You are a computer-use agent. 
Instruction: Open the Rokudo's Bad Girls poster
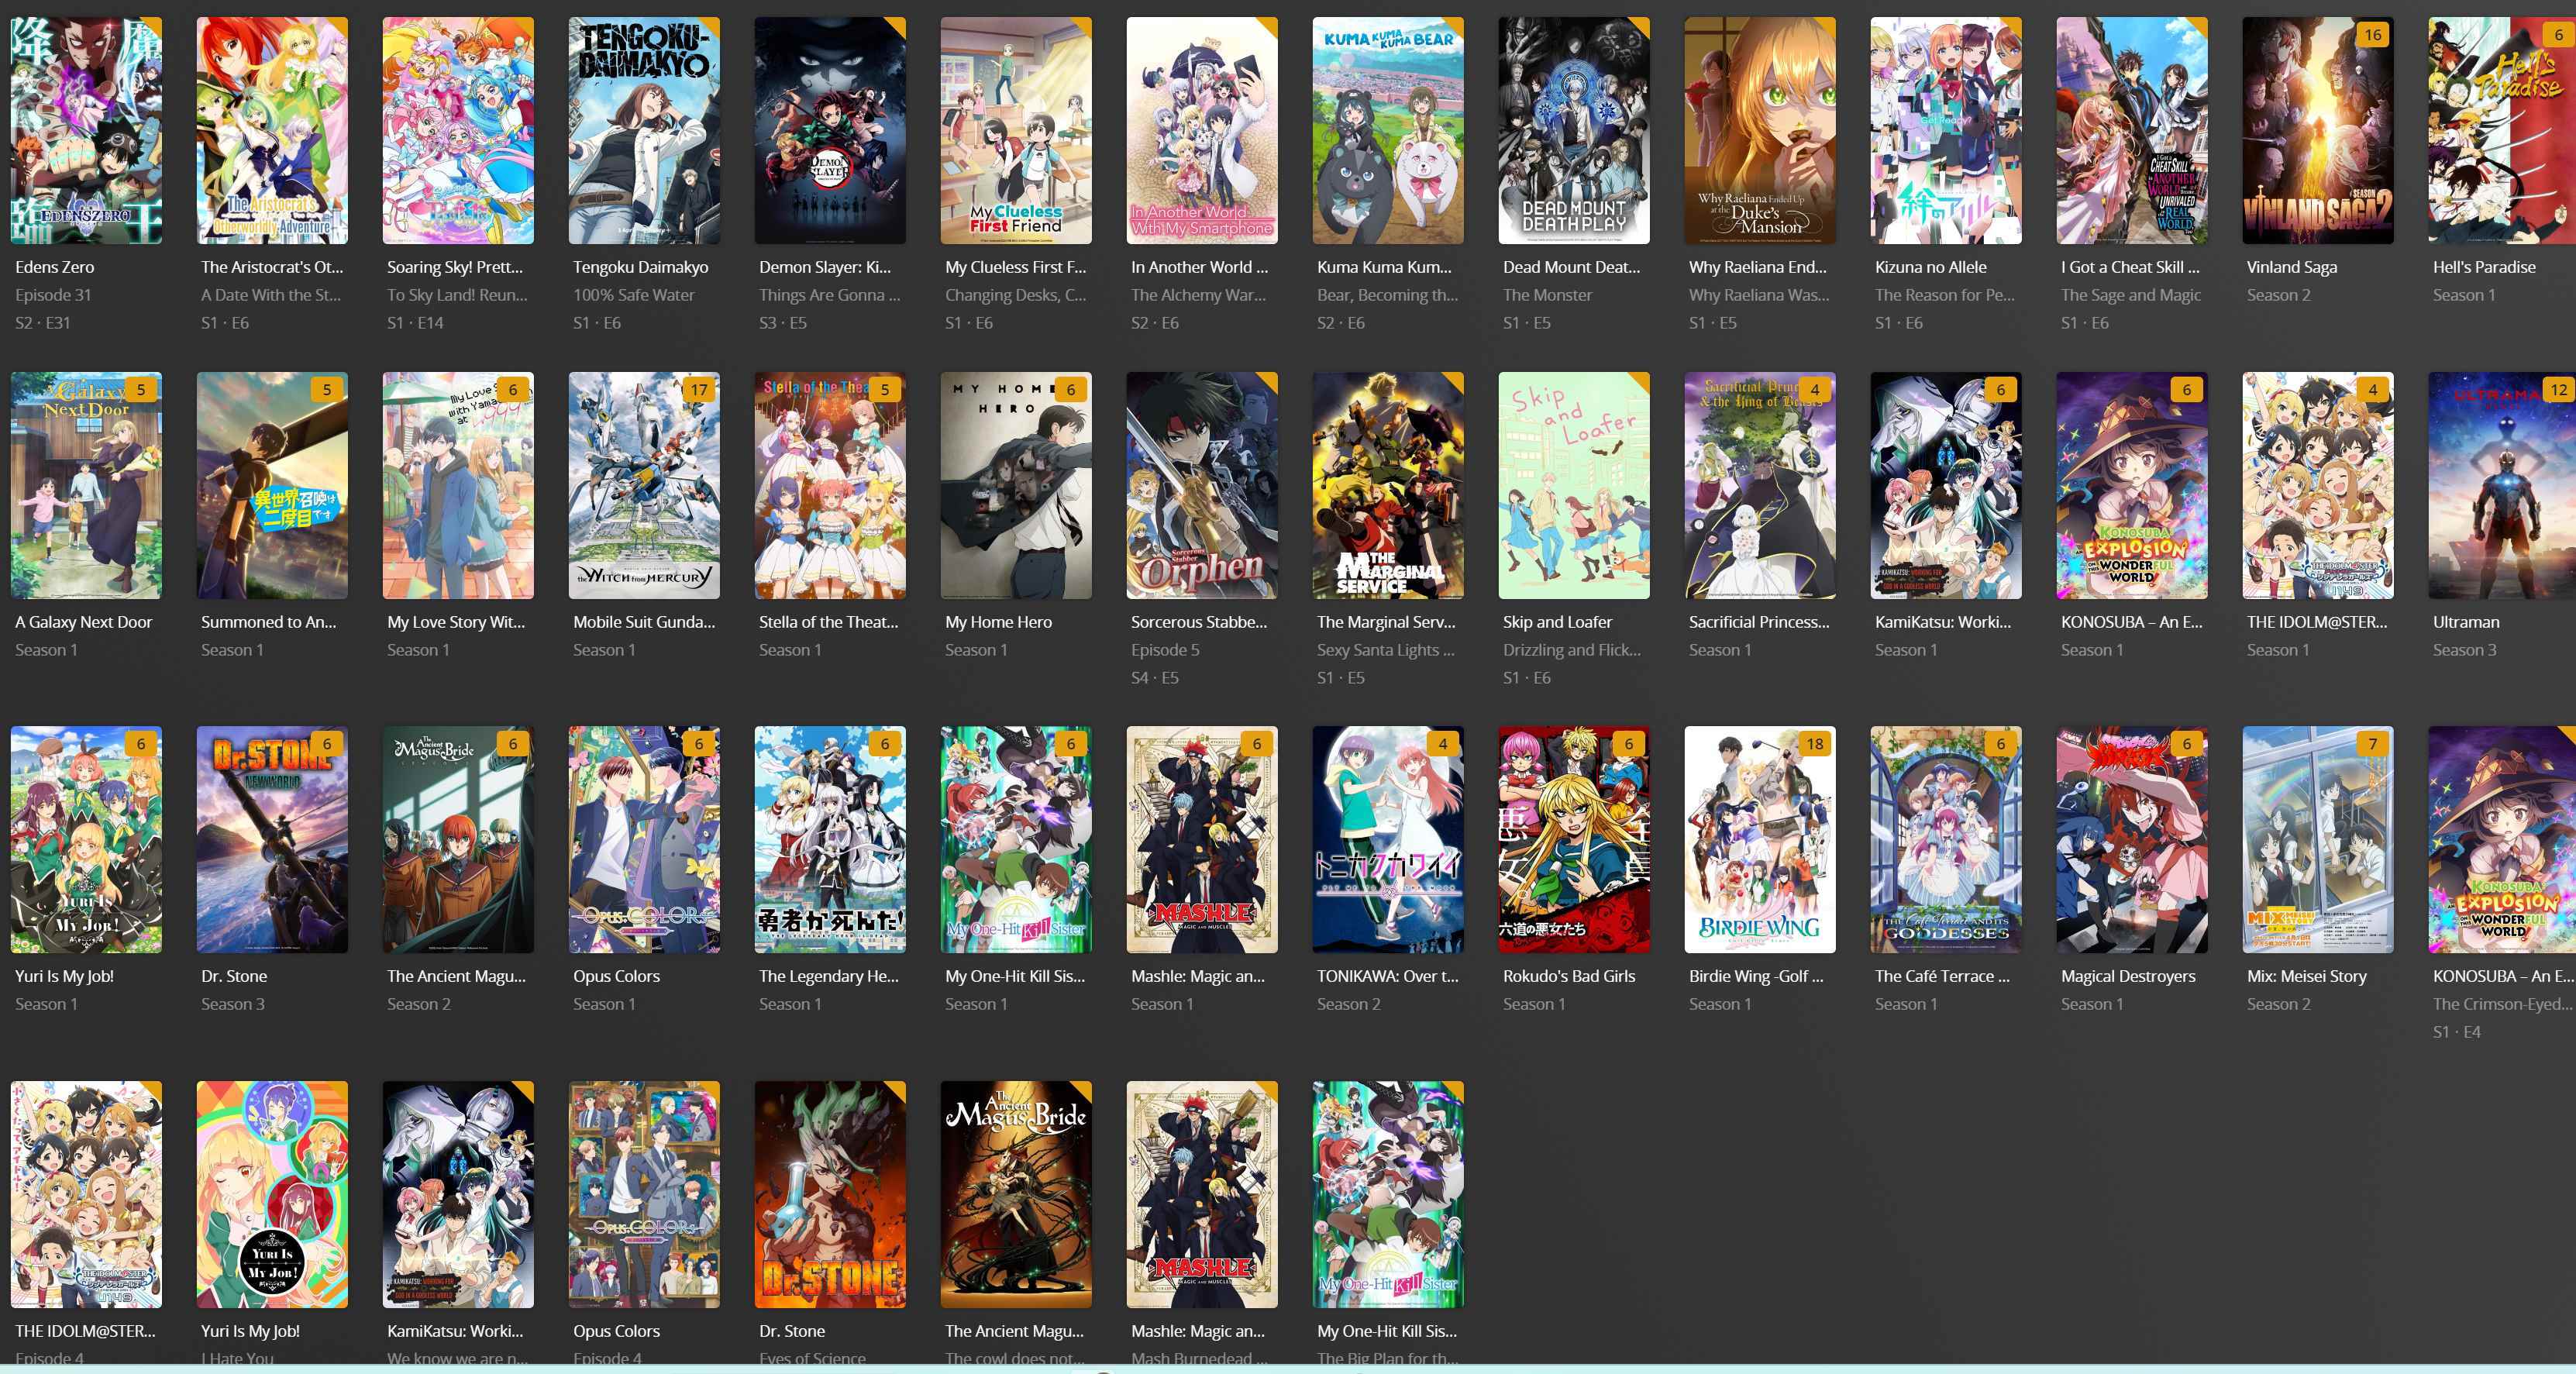pyautogui.click(x=1574, y=839)
